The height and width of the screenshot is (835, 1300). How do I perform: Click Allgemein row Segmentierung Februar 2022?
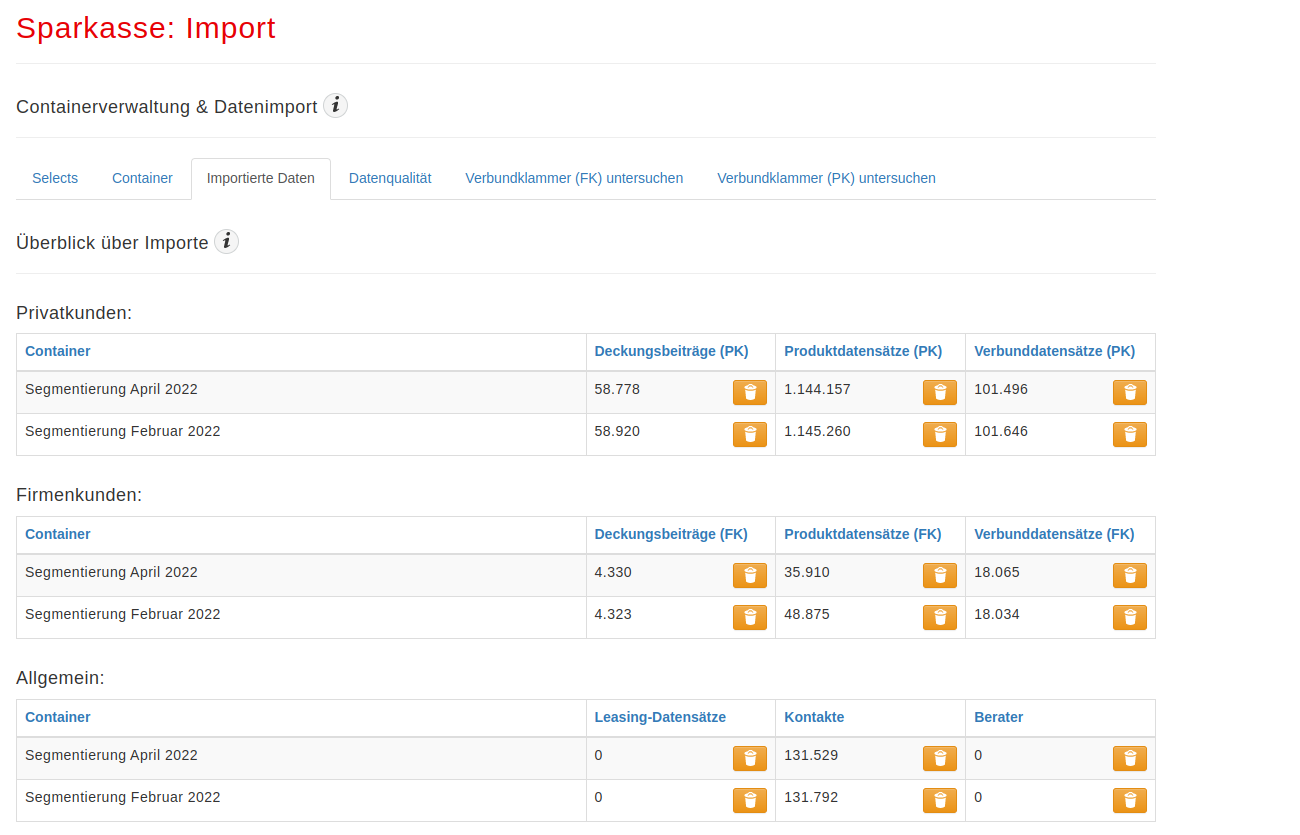pos(586,800)
